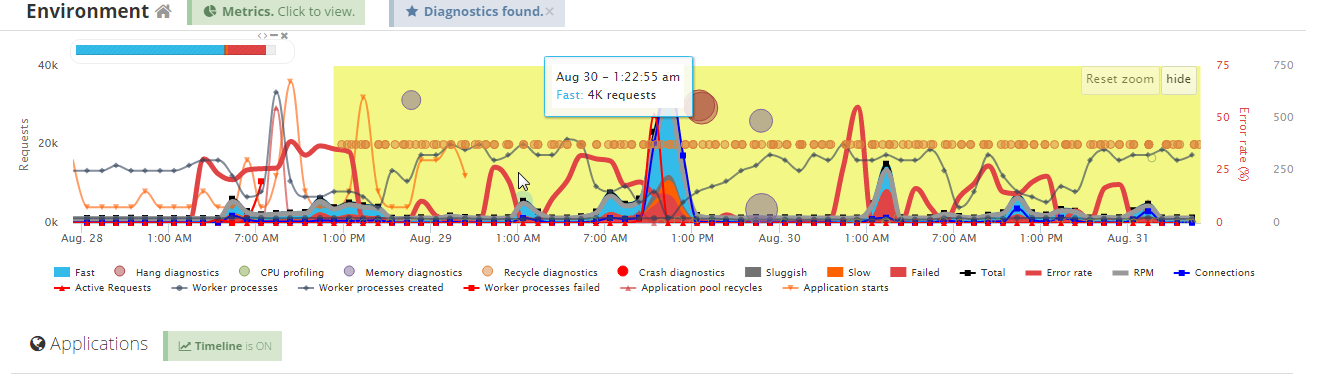Open the Metrics pie chart icon
1320x376 pixels.
(210, 12)
